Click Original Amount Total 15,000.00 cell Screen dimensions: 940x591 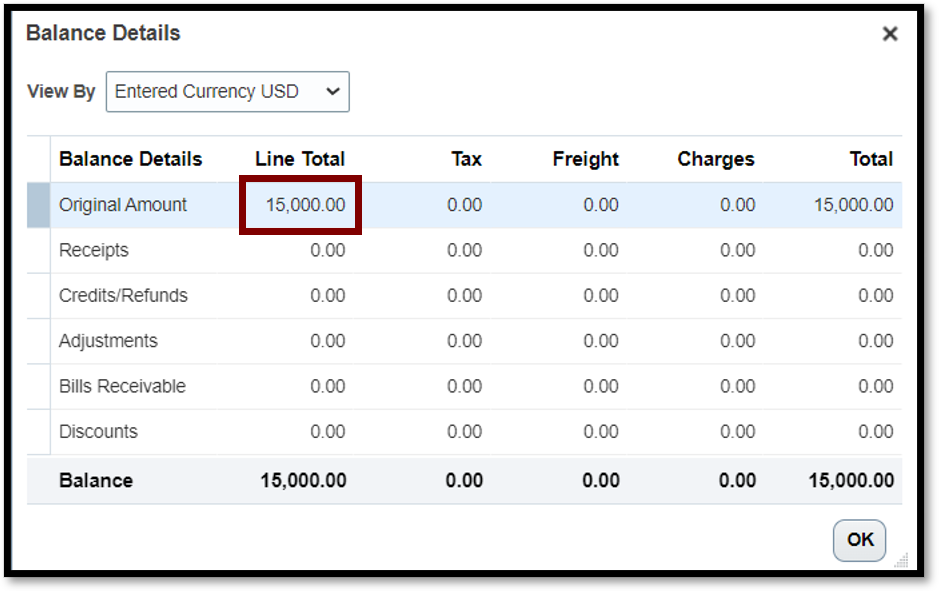pos(854,205)
